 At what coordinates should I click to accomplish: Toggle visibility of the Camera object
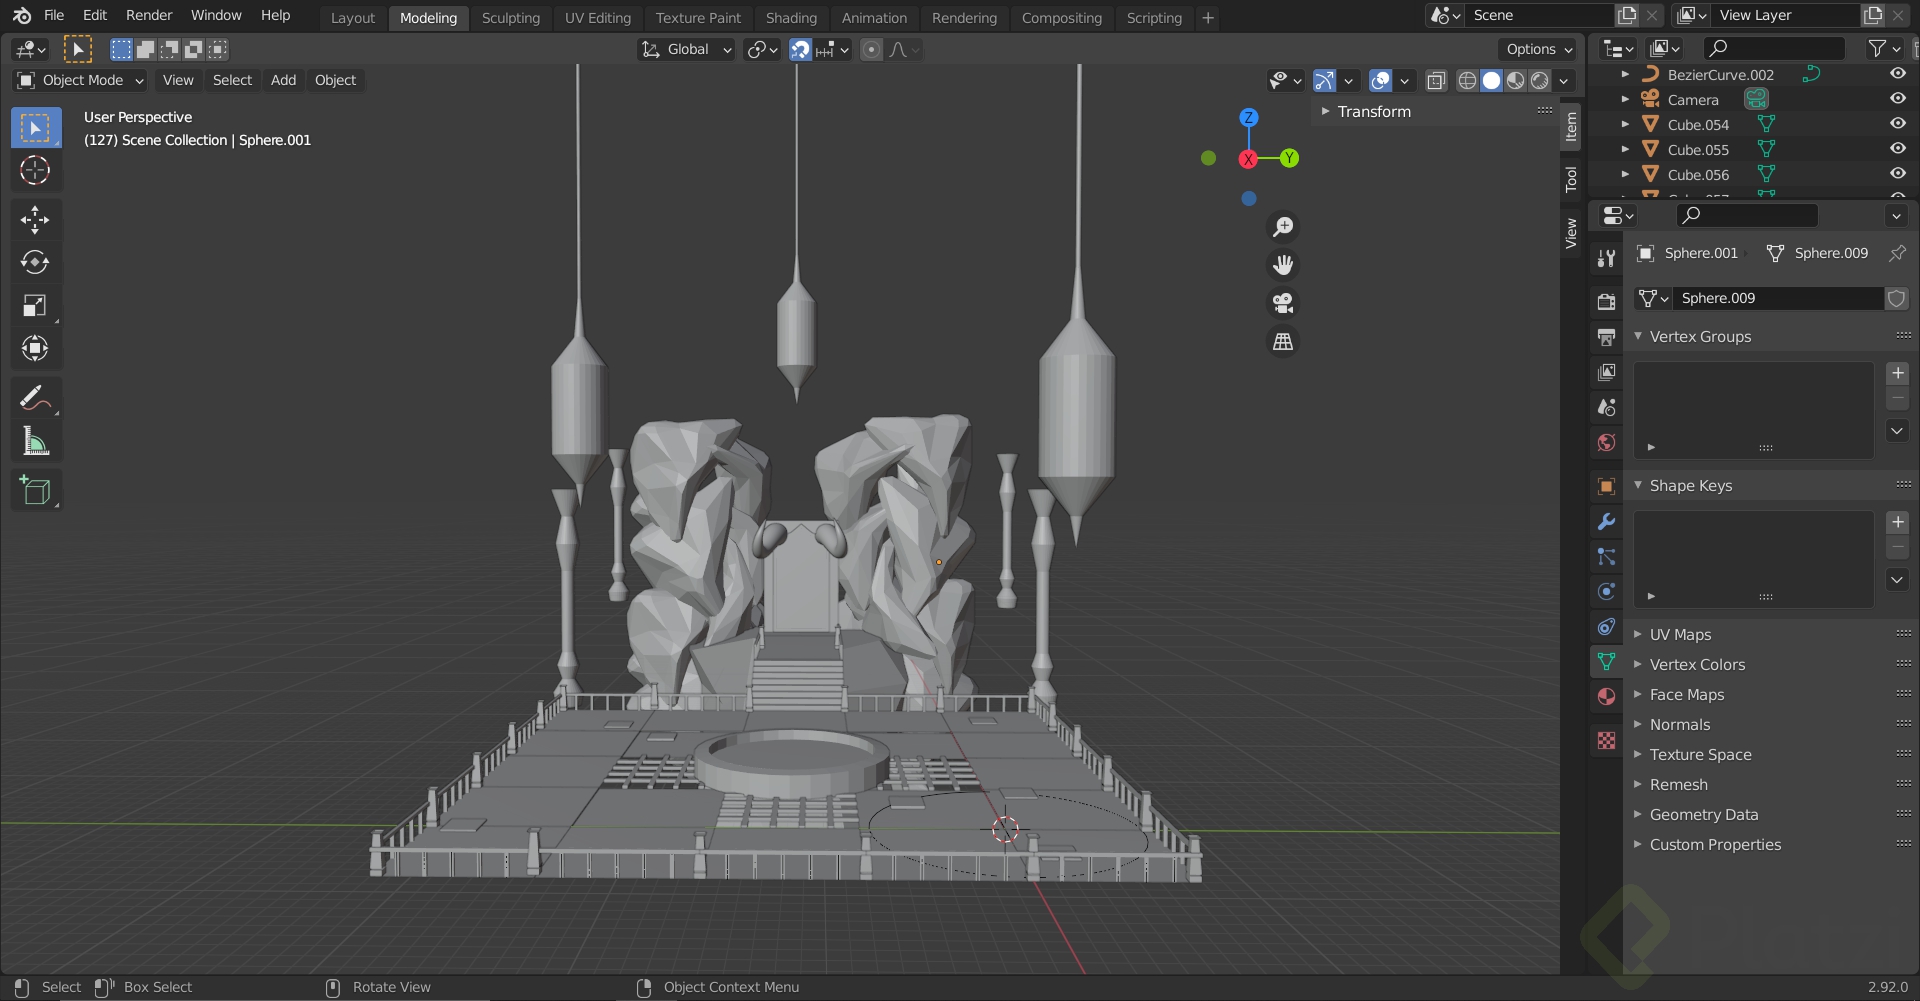coord(1897,99)
